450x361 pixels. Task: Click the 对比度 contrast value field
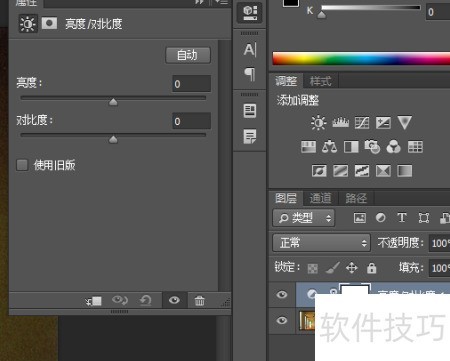point(191,121)
